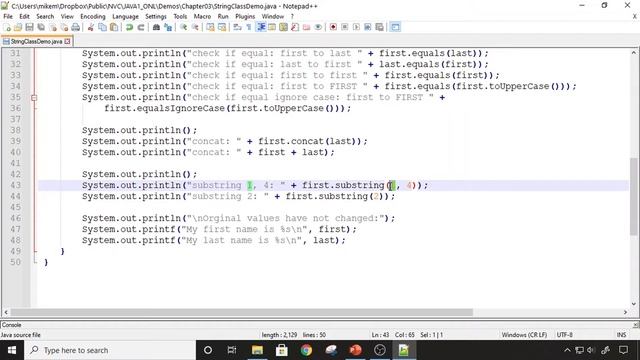Click the Copy toolbar icon

click(102, 27)
